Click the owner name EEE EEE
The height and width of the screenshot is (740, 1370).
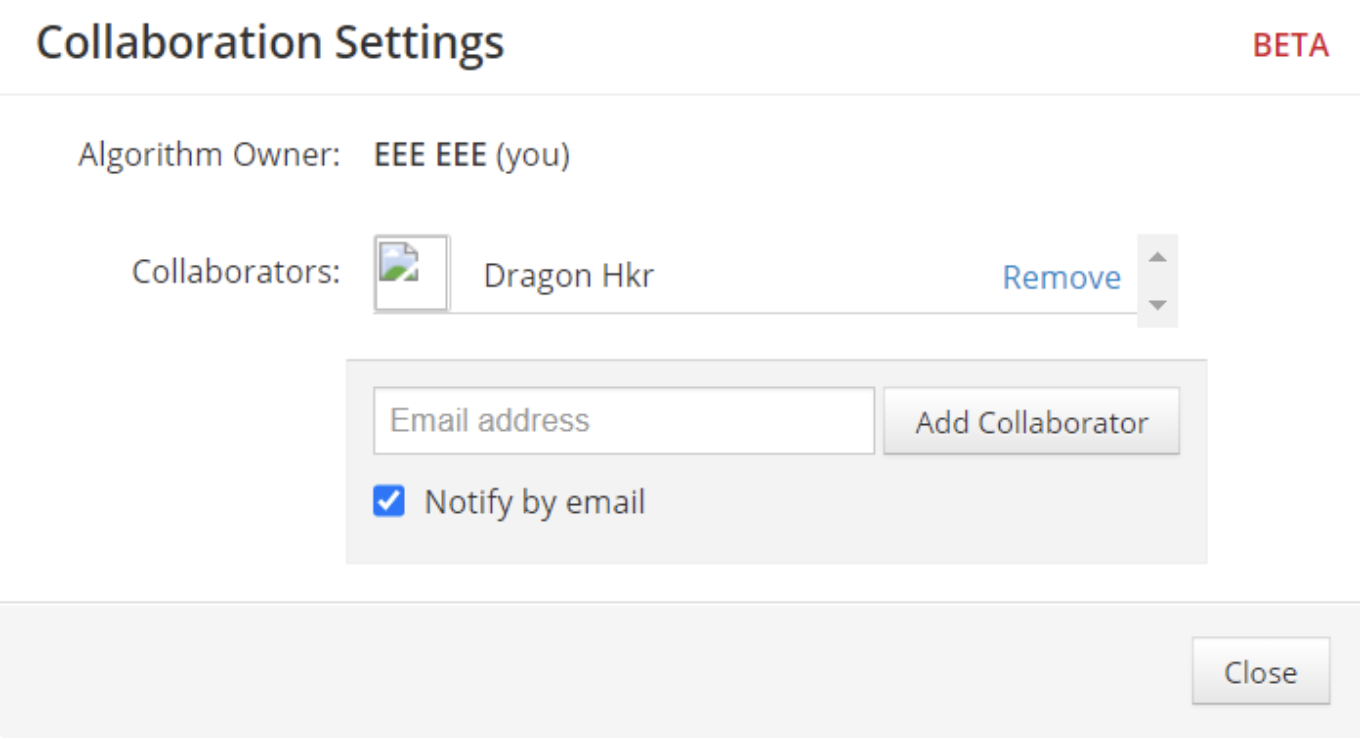[430, 155]
